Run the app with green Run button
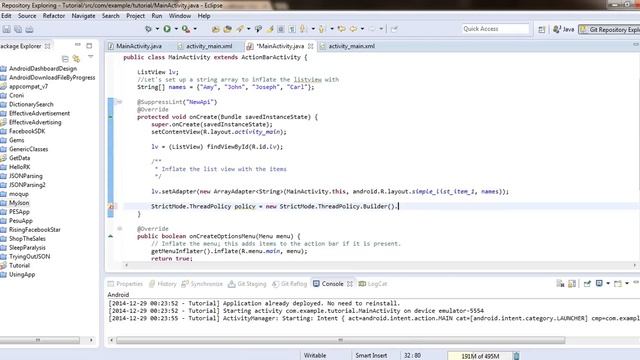 tap(167, 29)
